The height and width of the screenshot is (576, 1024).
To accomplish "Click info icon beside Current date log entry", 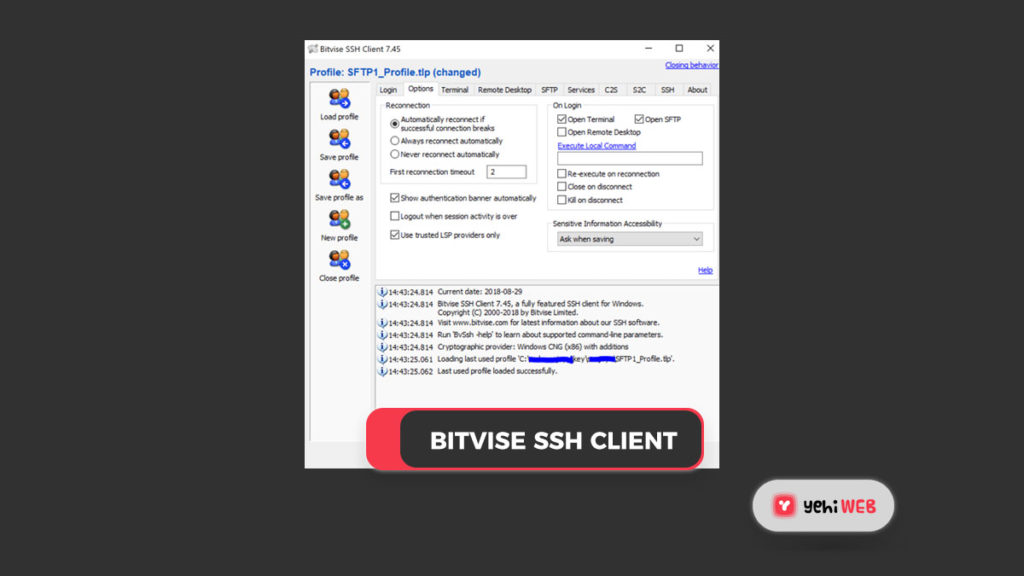I will (382, 292).
